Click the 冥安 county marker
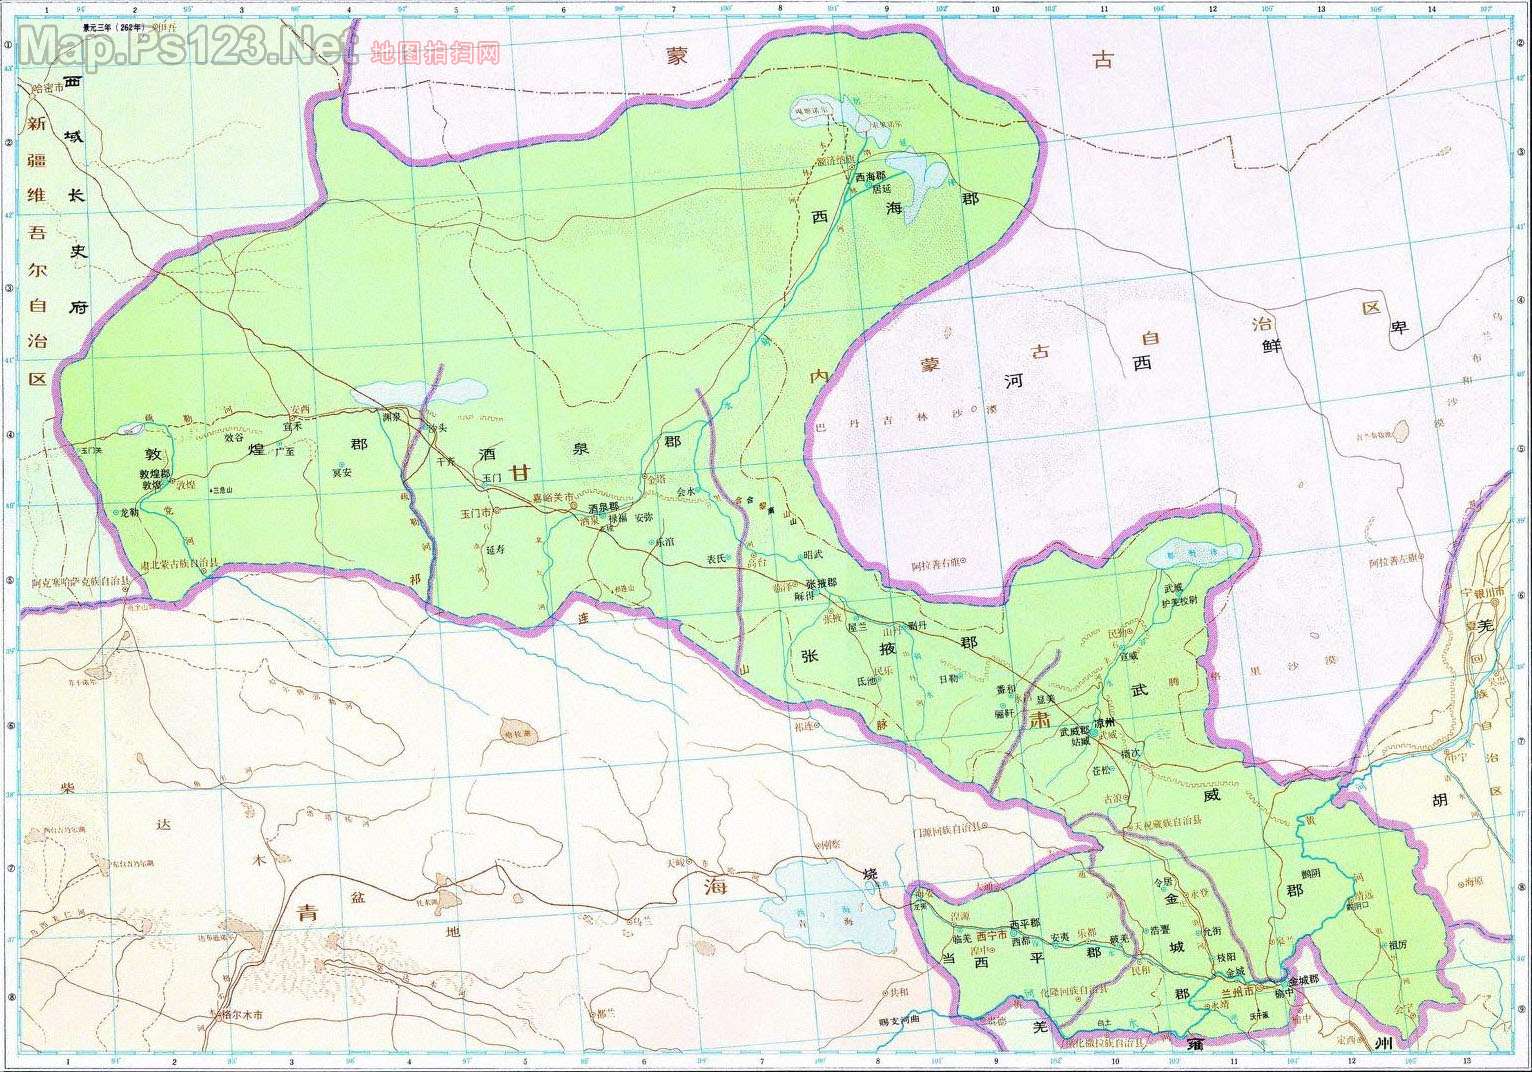1532x1072 pixels. 342,472
